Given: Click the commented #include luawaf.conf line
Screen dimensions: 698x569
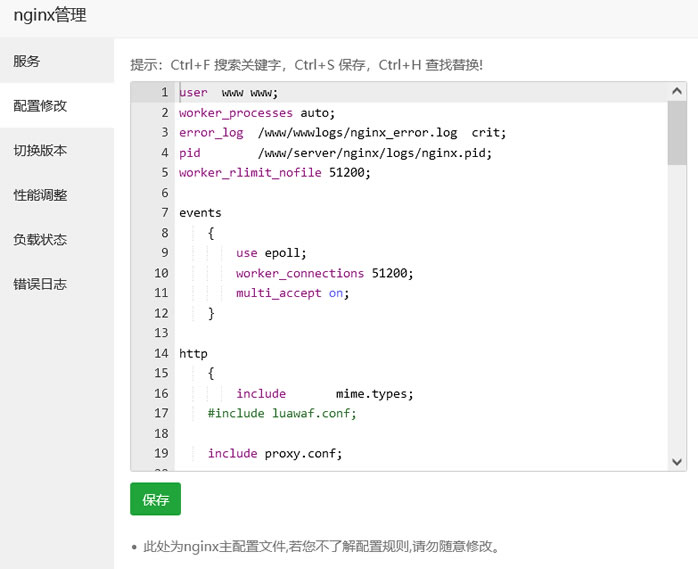Looking at the screenshot, I should pos(281,413).
